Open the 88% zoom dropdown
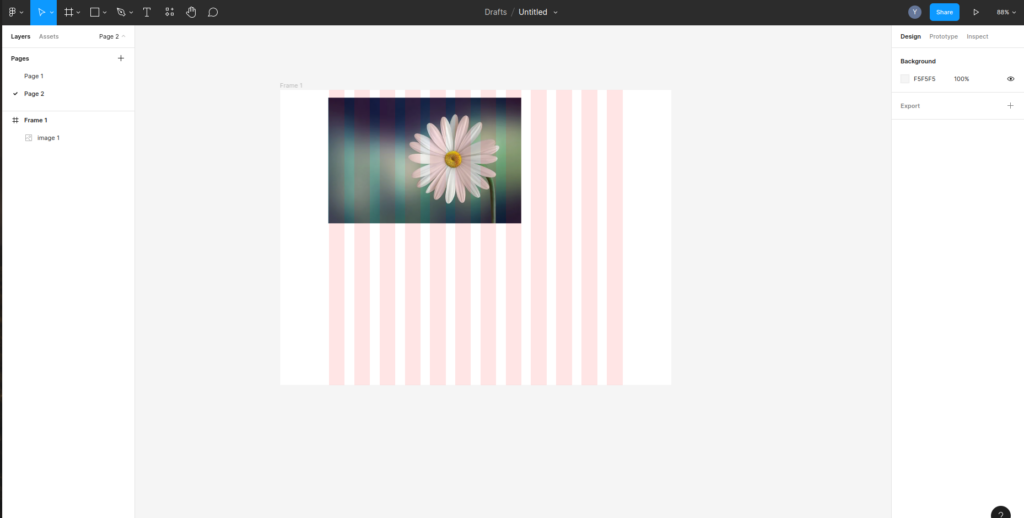The width and height of the screenshot is (1024, 518). (1005, 12)
